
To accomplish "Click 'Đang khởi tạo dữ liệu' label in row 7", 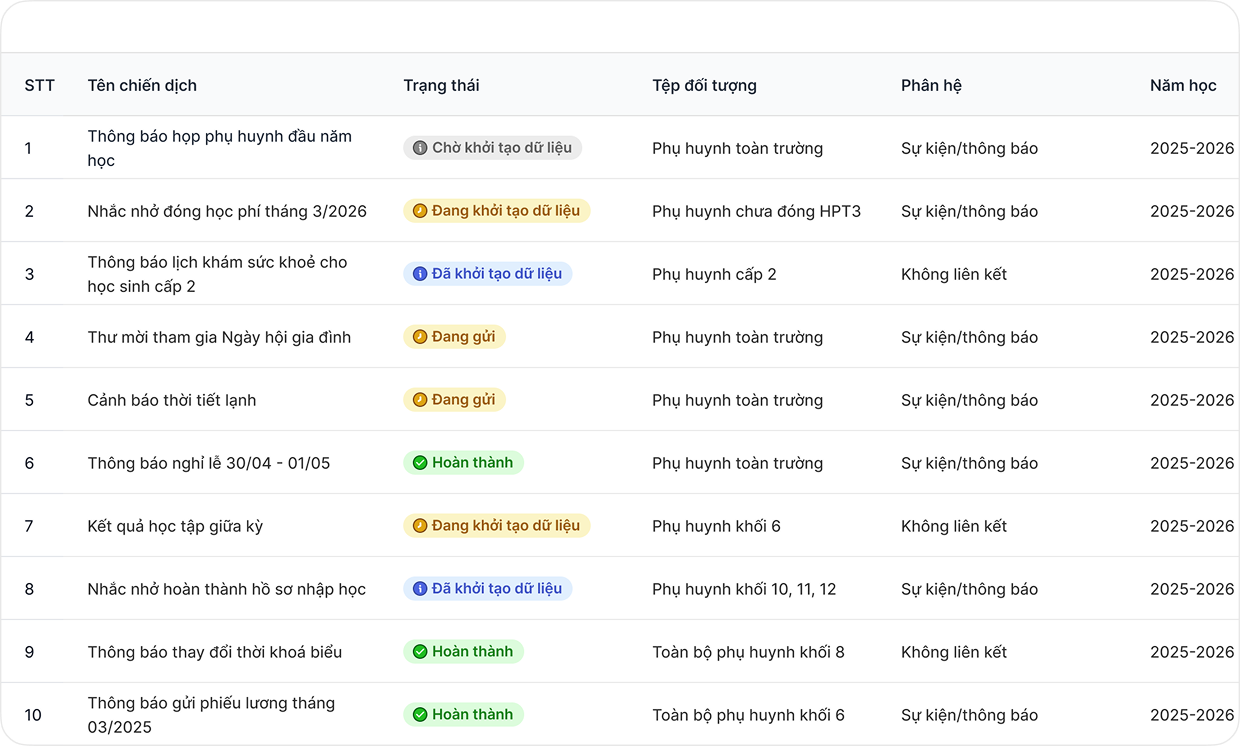I will (x=506, y=526).
